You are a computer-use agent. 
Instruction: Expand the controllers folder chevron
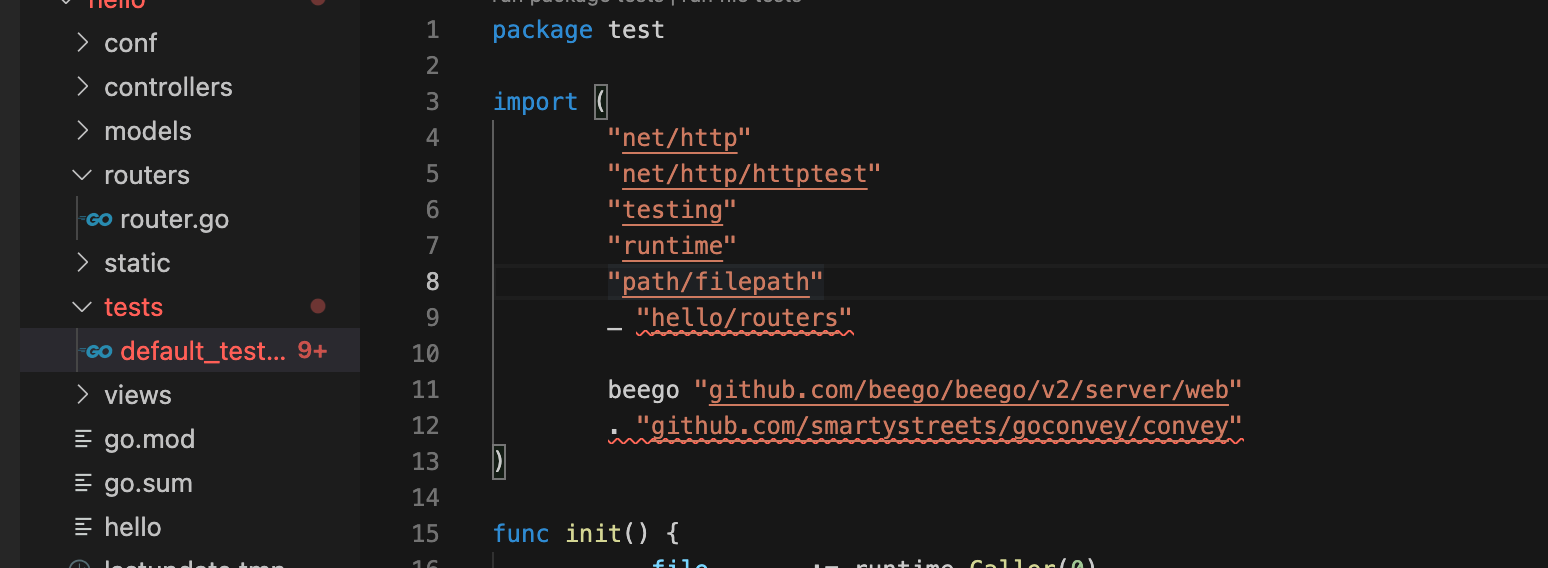coord(83,87)
